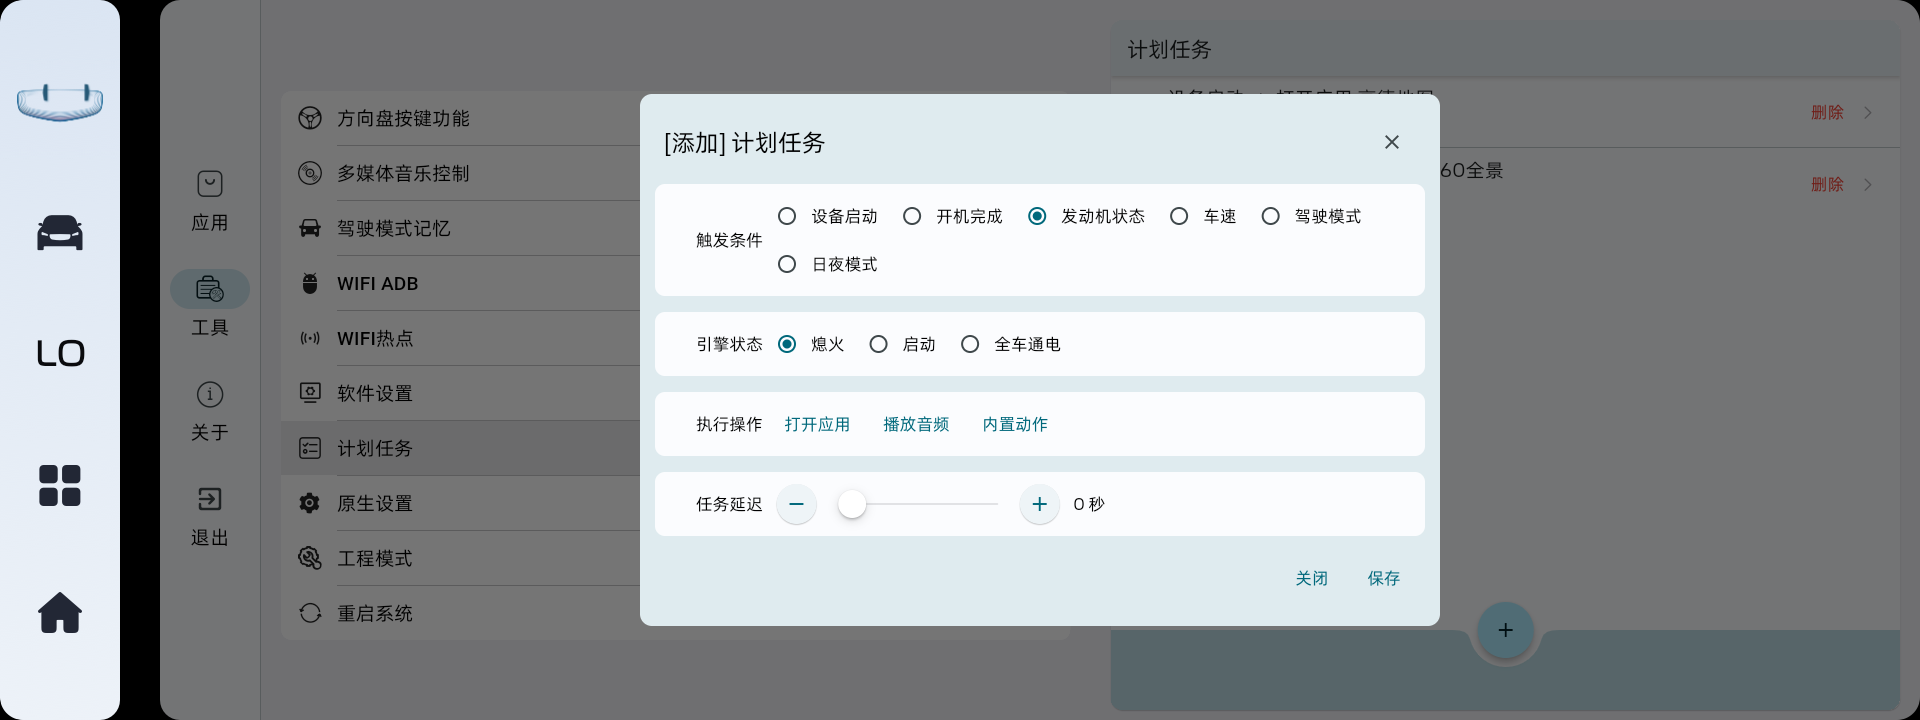
Task: Set engine state to 启动
Action: tap(878, 344)
